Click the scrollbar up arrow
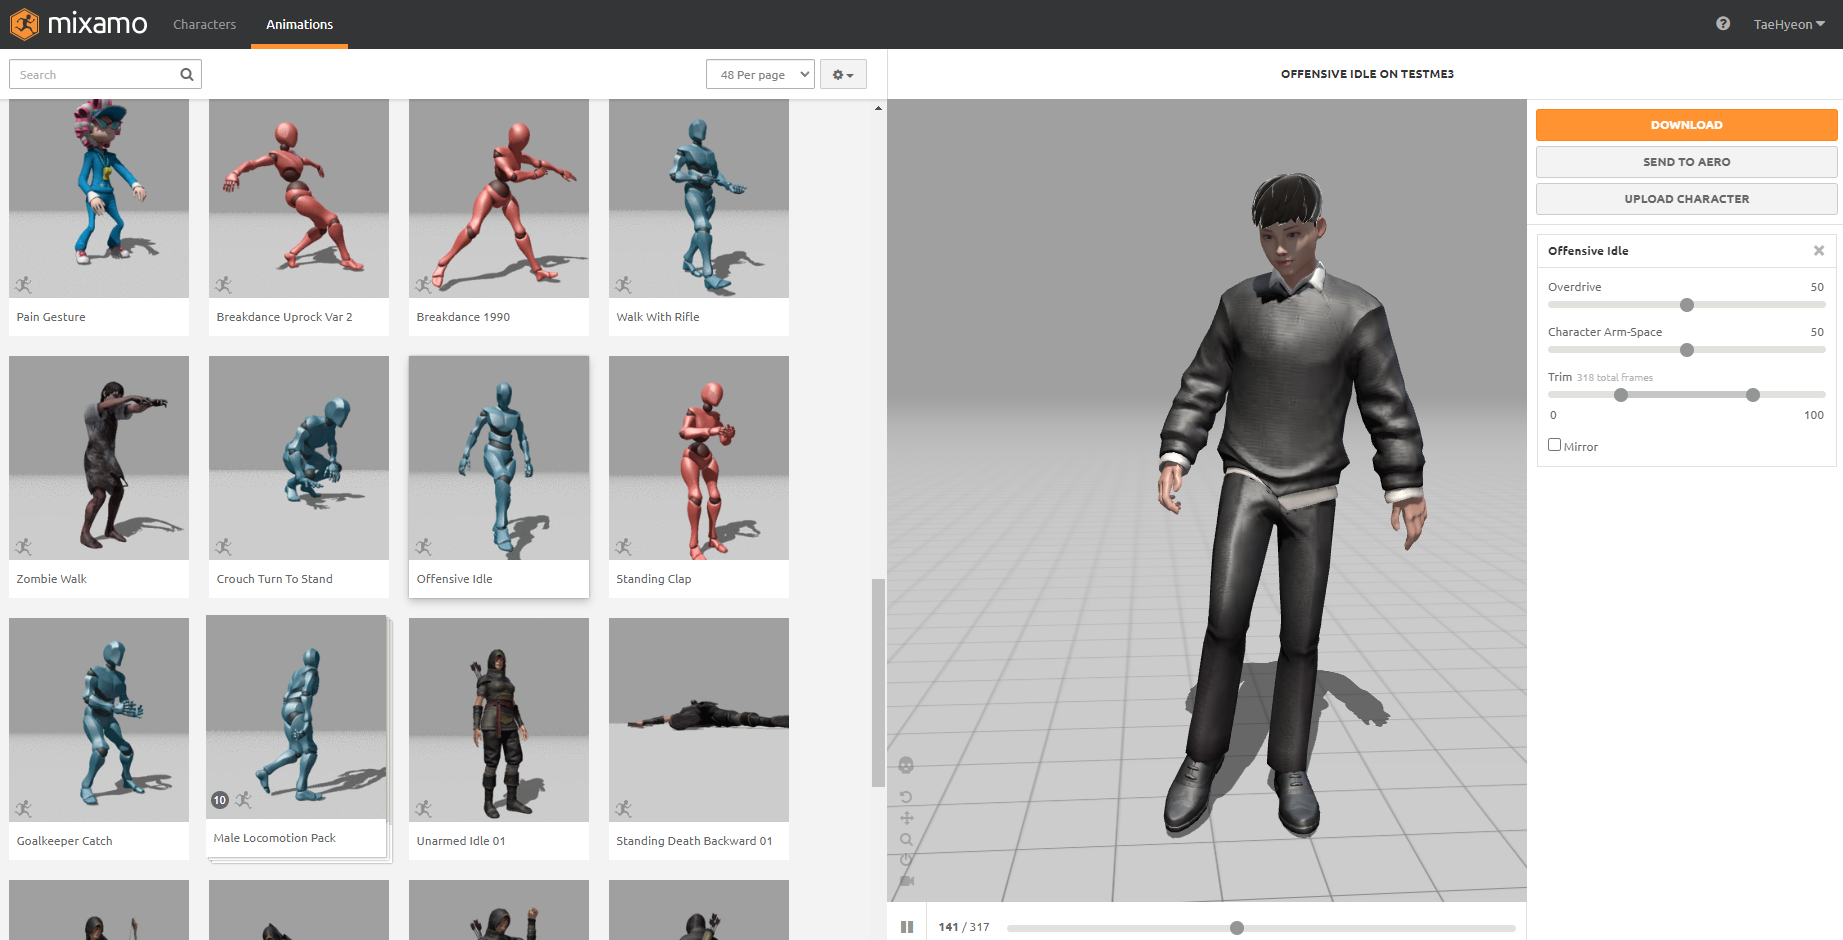The image size is (1843, 940). (878, 108)
